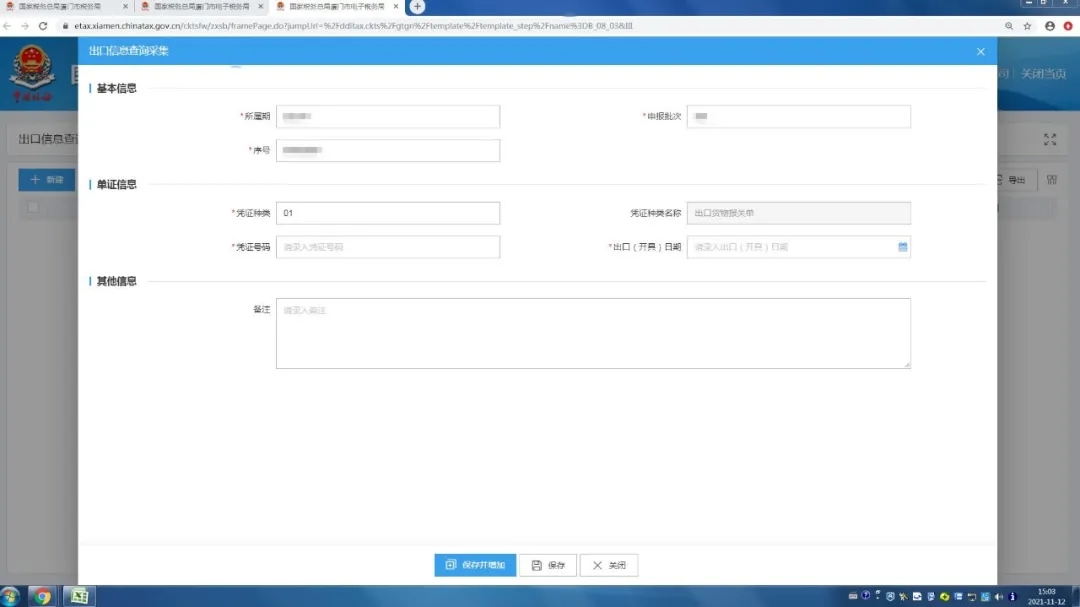1080x607 pixels.
Task: Click the 出口(开具)日期 date picker field
Action: [790, 247]
